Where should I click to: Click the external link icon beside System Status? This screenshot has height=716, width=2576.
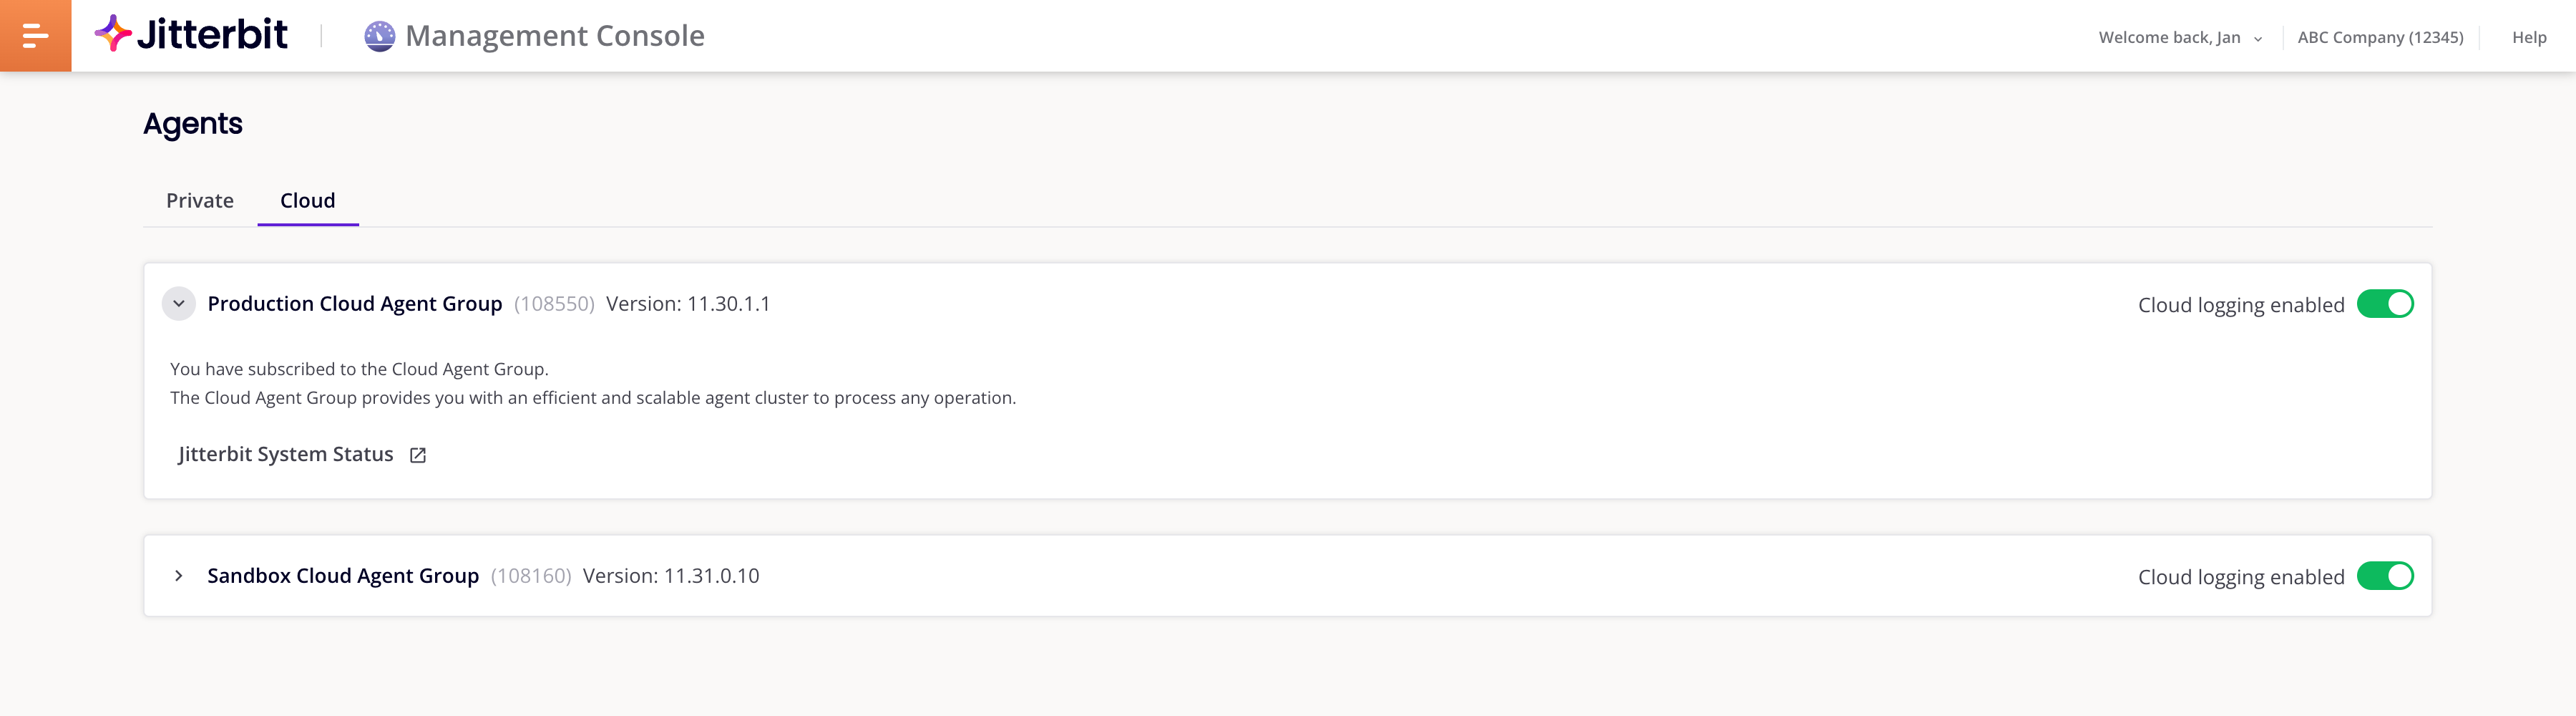tap(418, 455)
